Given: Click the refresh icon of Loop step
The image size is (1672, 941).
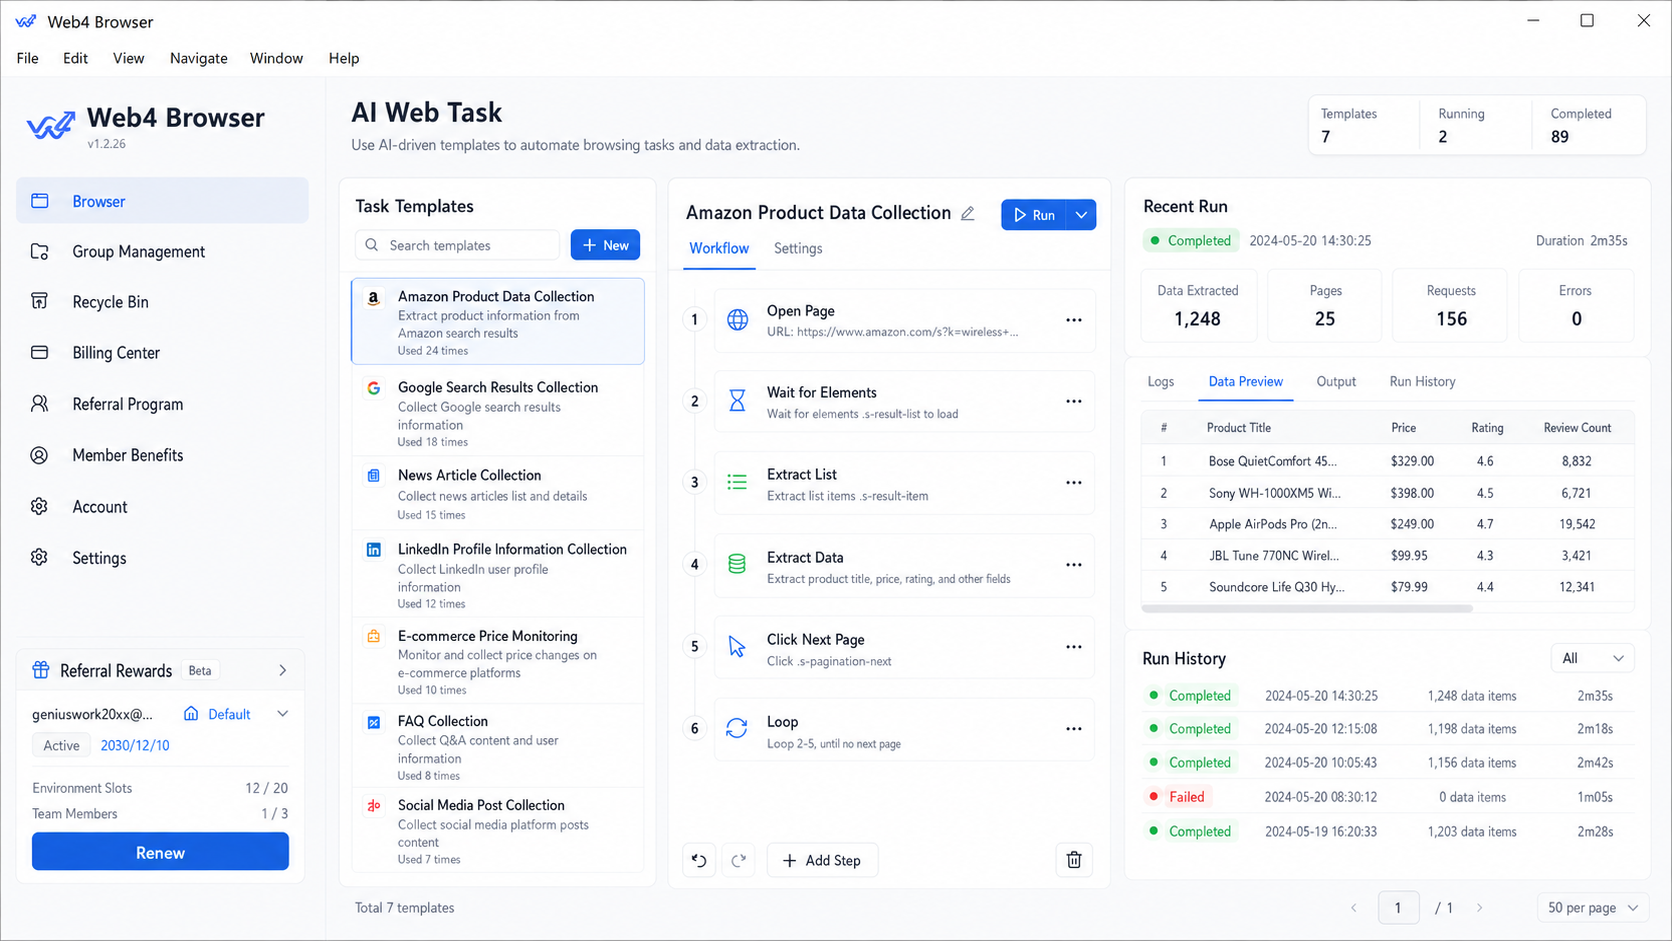Looking at the screenshot, I should 737,728.
